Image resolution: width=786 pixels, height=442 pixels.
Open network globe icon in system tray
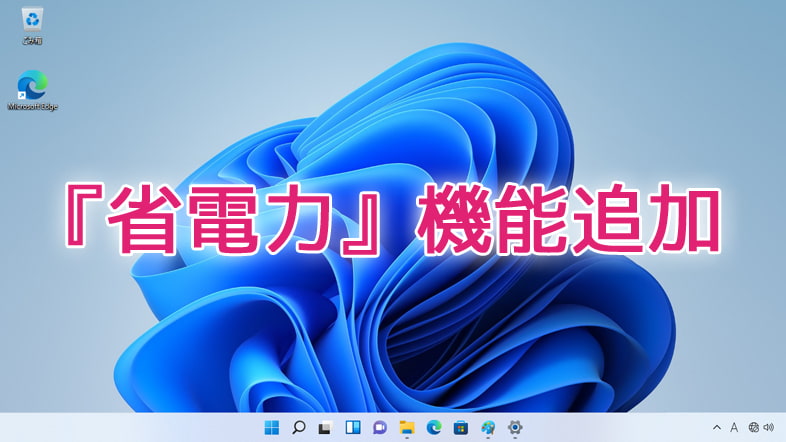[753, 427]
